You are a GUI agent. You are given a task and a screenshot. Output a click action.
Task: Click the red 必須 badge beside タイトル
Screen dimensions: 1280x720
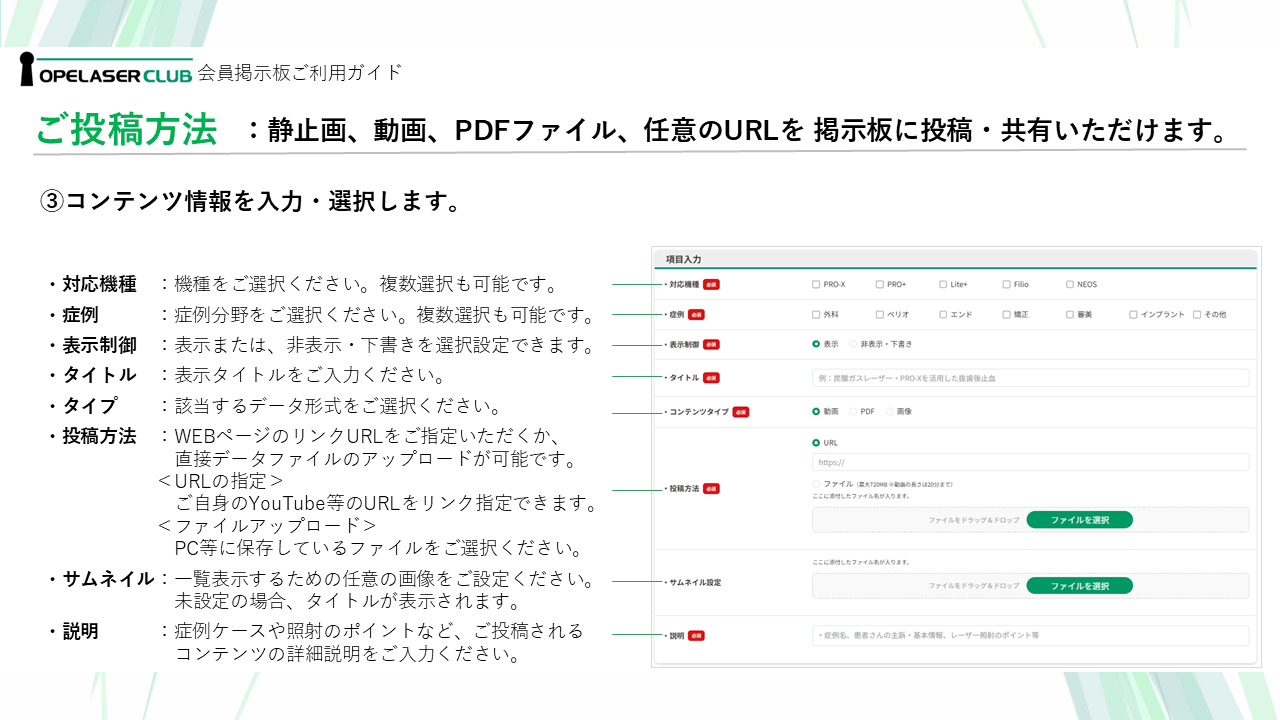click(711, 378)
